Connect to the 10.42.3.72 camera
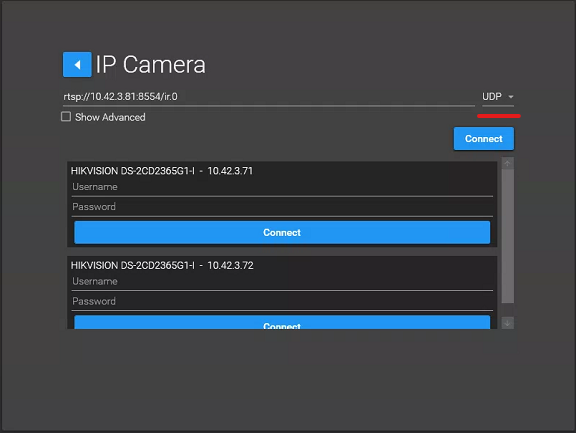Image resolution: width=576 pixels, height=433 pixels. [x=282, y=322]
